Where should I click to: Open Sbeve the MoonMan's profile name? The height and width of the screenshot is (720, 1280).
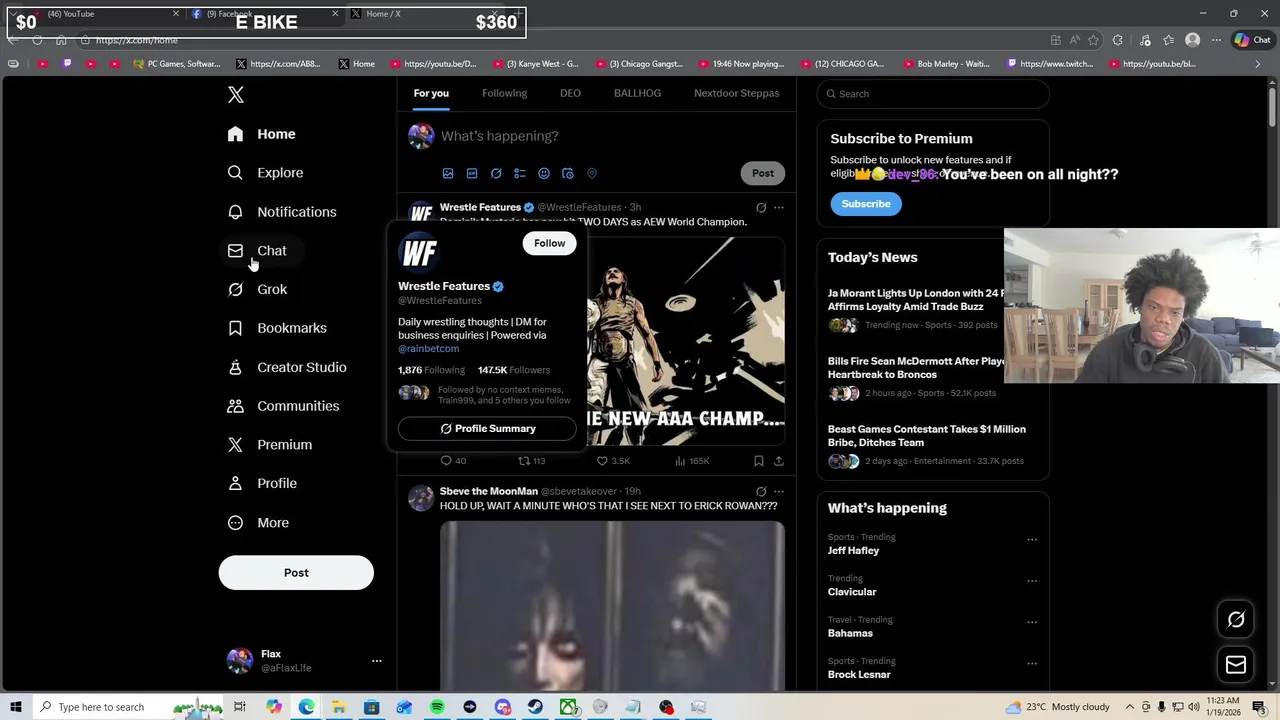point(489,491)
